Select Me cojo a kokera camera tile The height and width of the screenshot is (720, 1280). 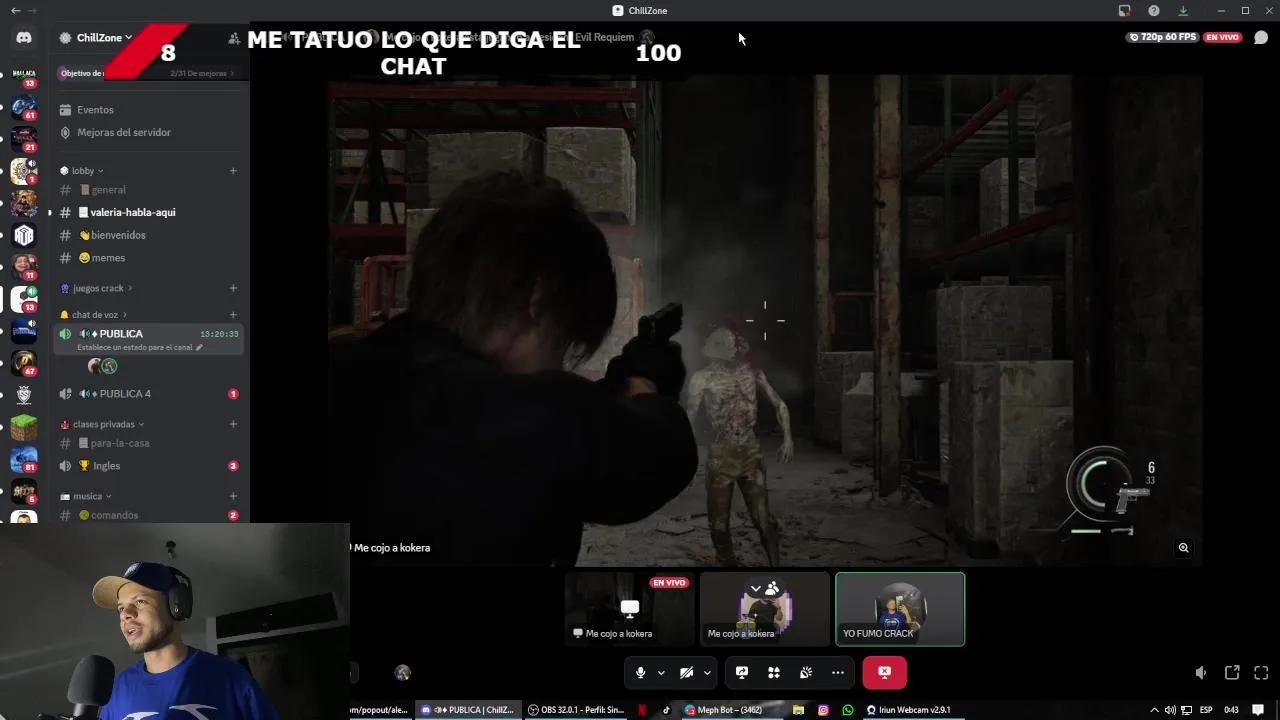click(765, 609)
